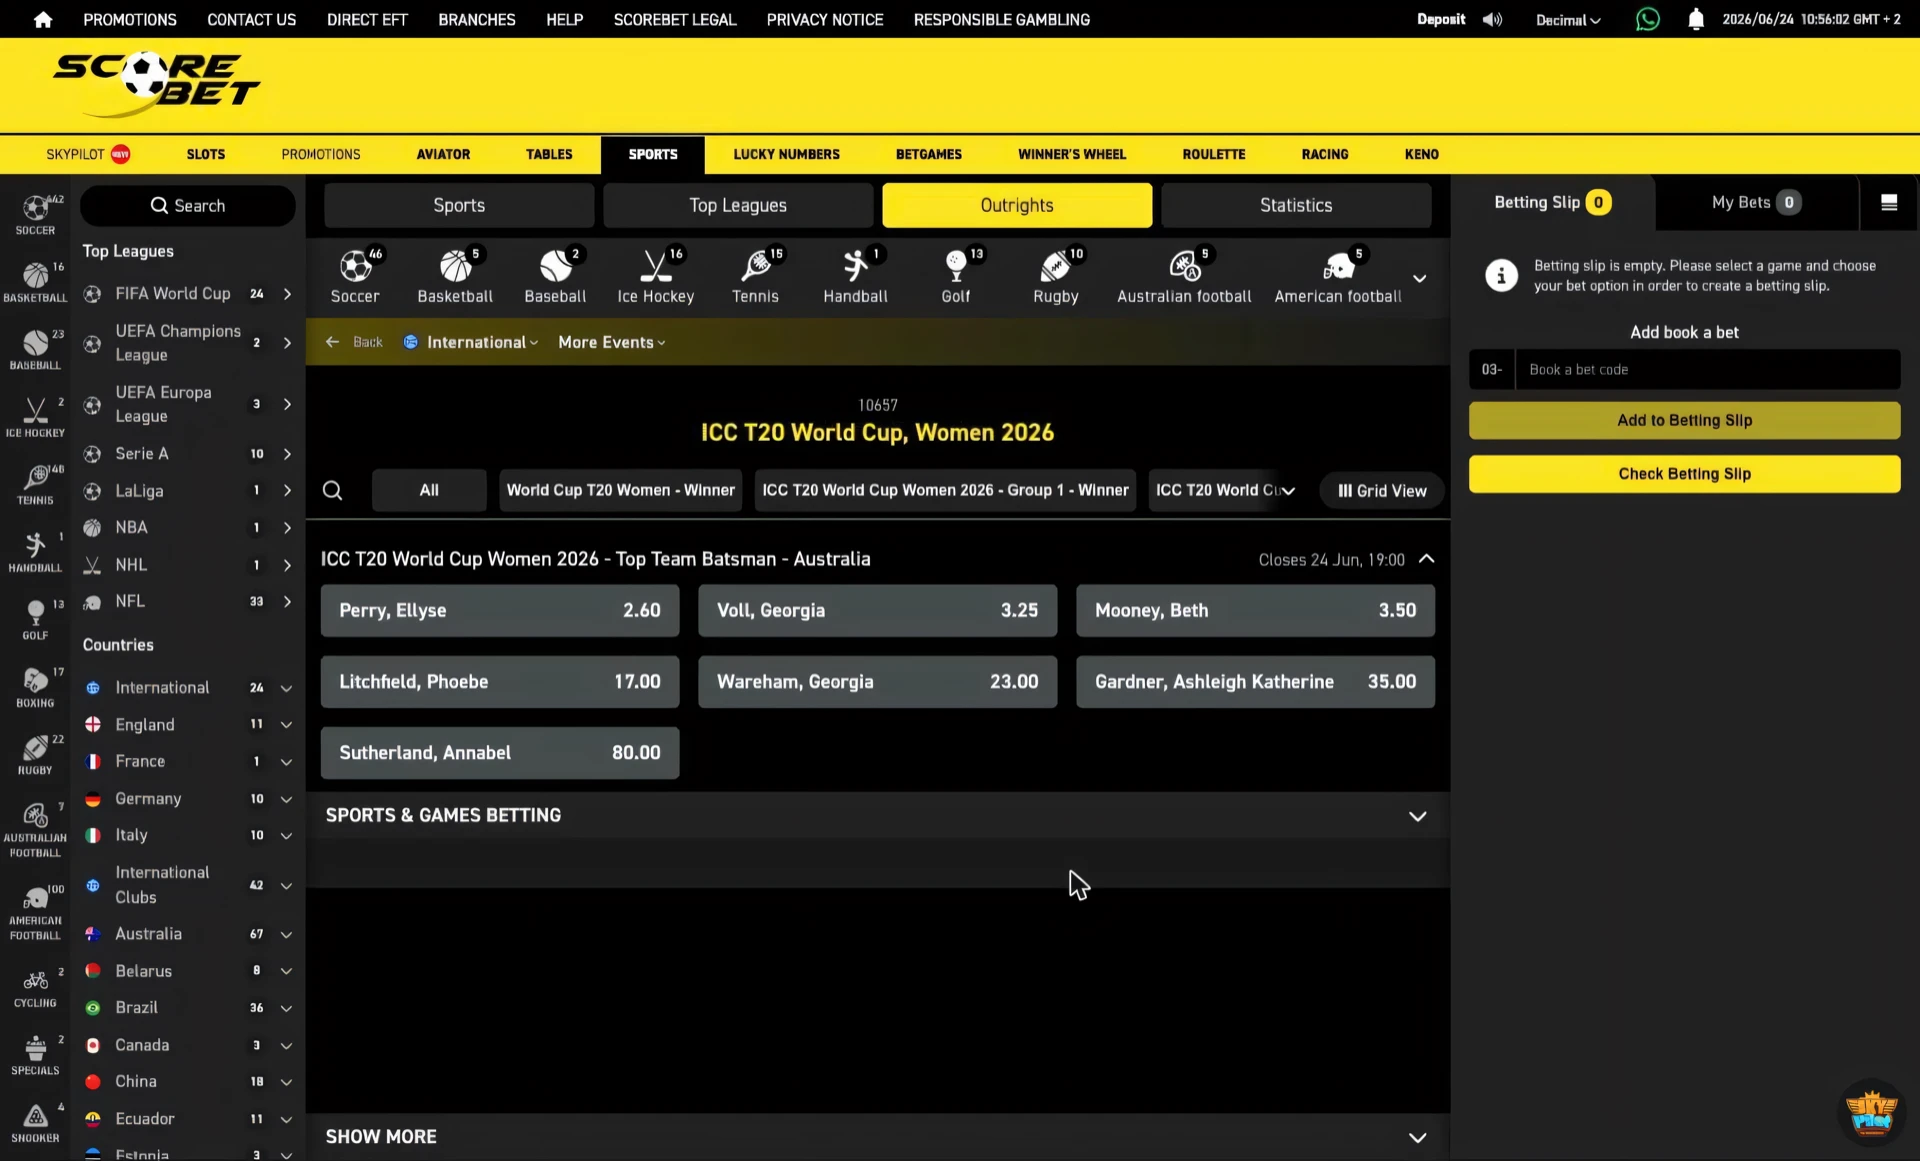Image resolution: width=1920 pixels, height=1161 pixels.
Task: Select Cycling in the left sidebar
Action: (x=35, y=987)
